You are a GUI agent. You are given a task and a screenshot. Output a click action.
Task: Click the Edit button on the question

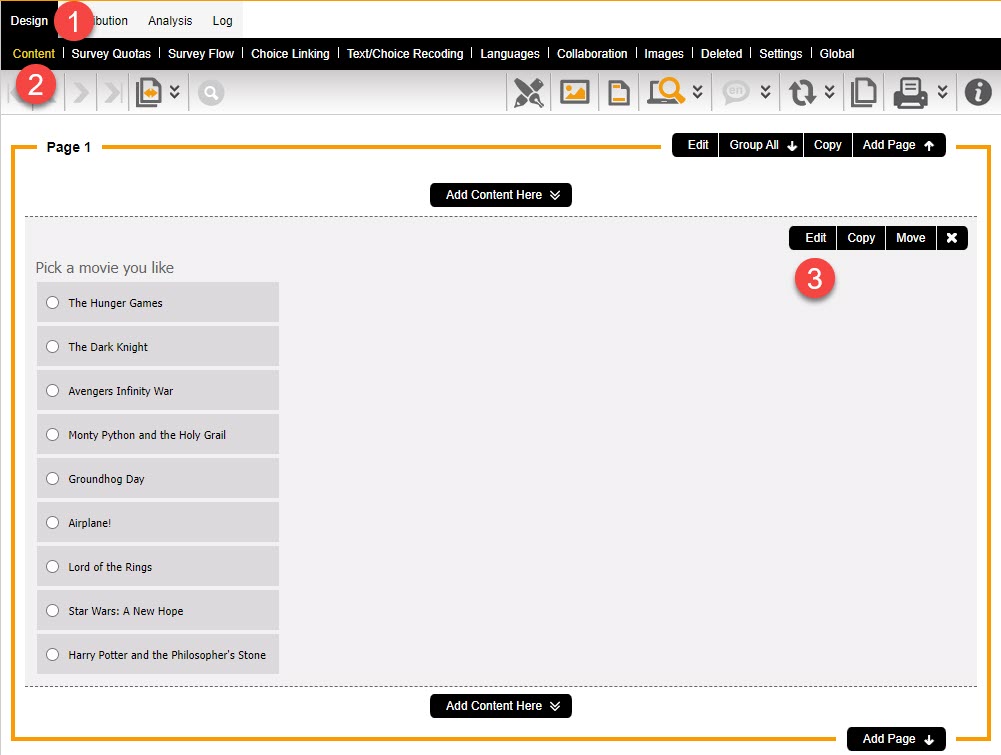(x=812, y=237)
